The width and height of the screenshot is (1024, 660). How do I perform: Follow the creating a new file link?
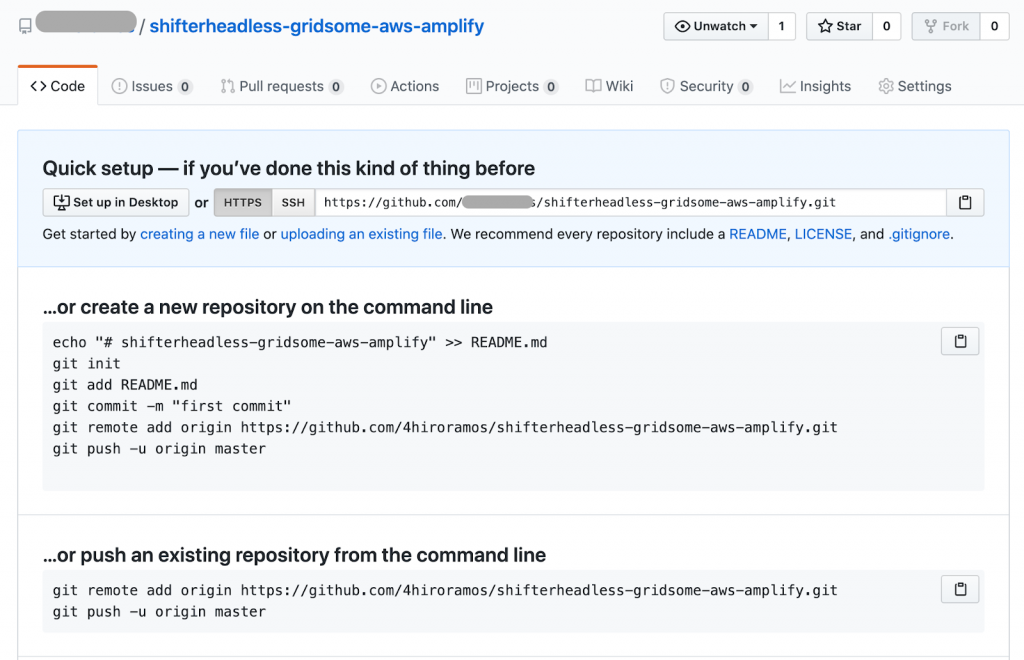[x=200, y=234]
